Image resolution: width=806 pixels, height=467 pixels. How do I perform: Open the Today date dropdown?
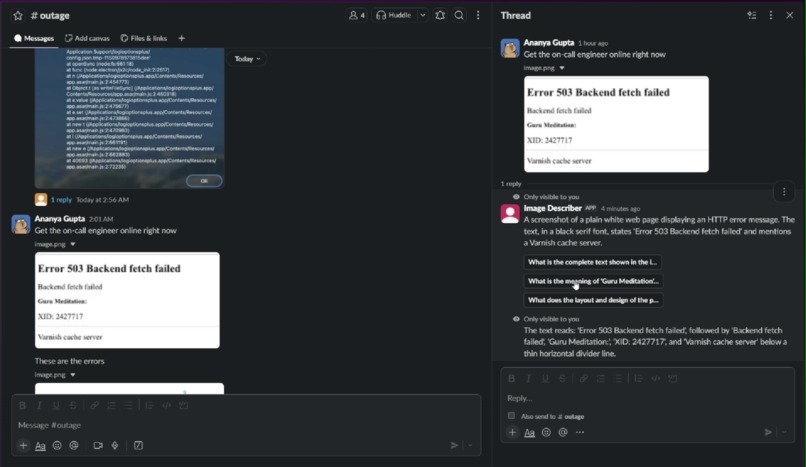[x=247, y=59]
